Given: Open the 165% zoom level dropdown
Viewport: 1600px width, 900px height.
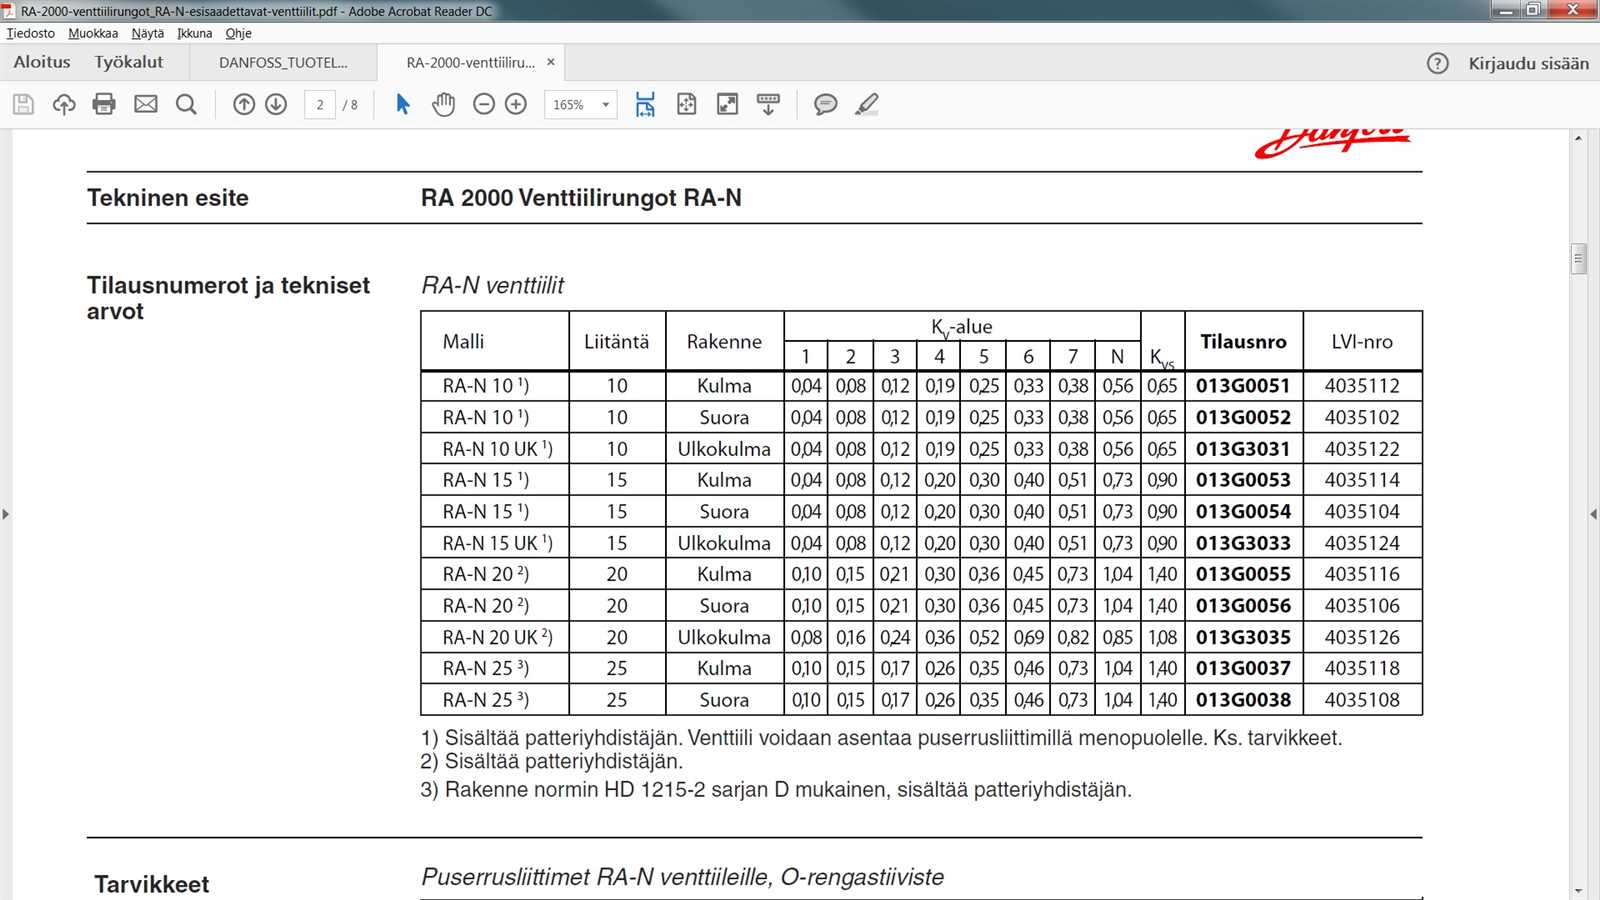Looking at the screenshot, I should [581, 104].
